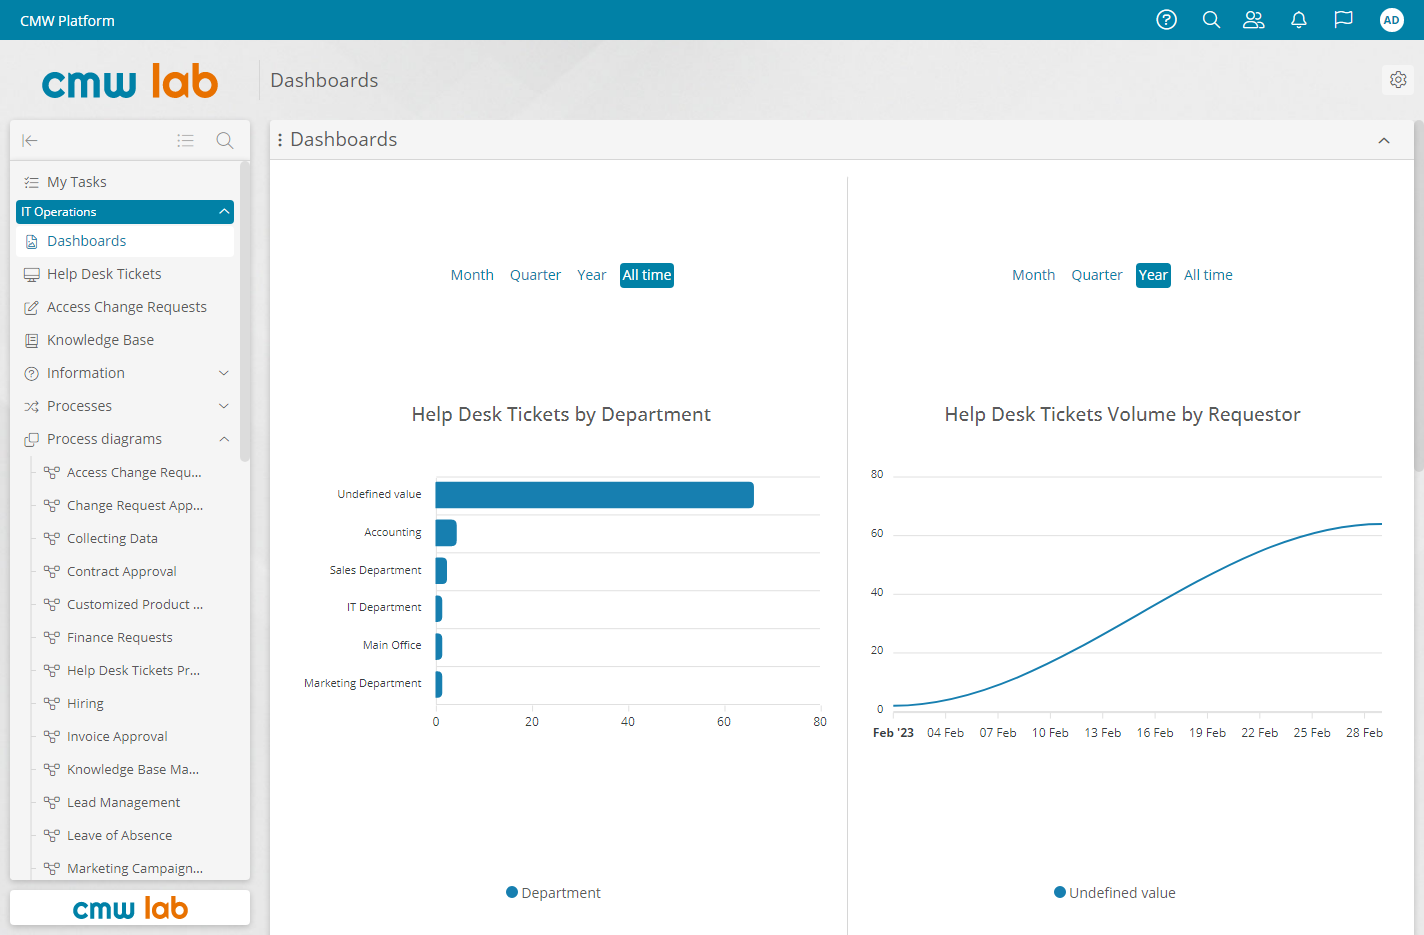Click the My Tasks checklist icon
Screen dimensions: 1424x935
[x=31, y=182]
